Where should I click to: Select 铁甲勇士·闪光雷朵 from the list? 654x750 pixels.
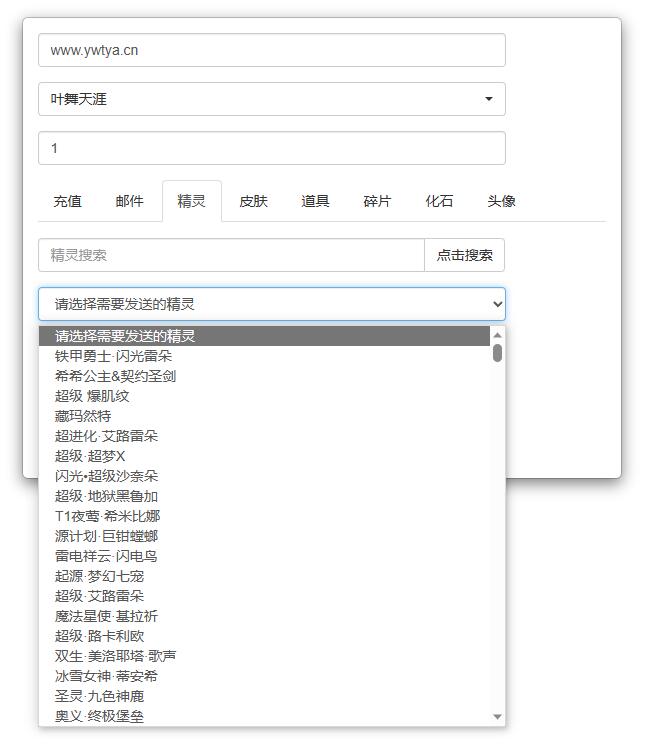(264, 356)
